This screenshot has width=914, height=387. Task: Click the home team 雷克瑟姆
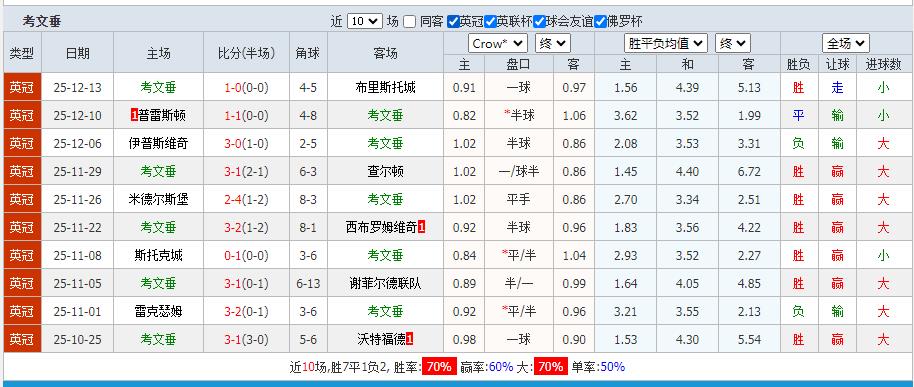(x=159, y=311)
